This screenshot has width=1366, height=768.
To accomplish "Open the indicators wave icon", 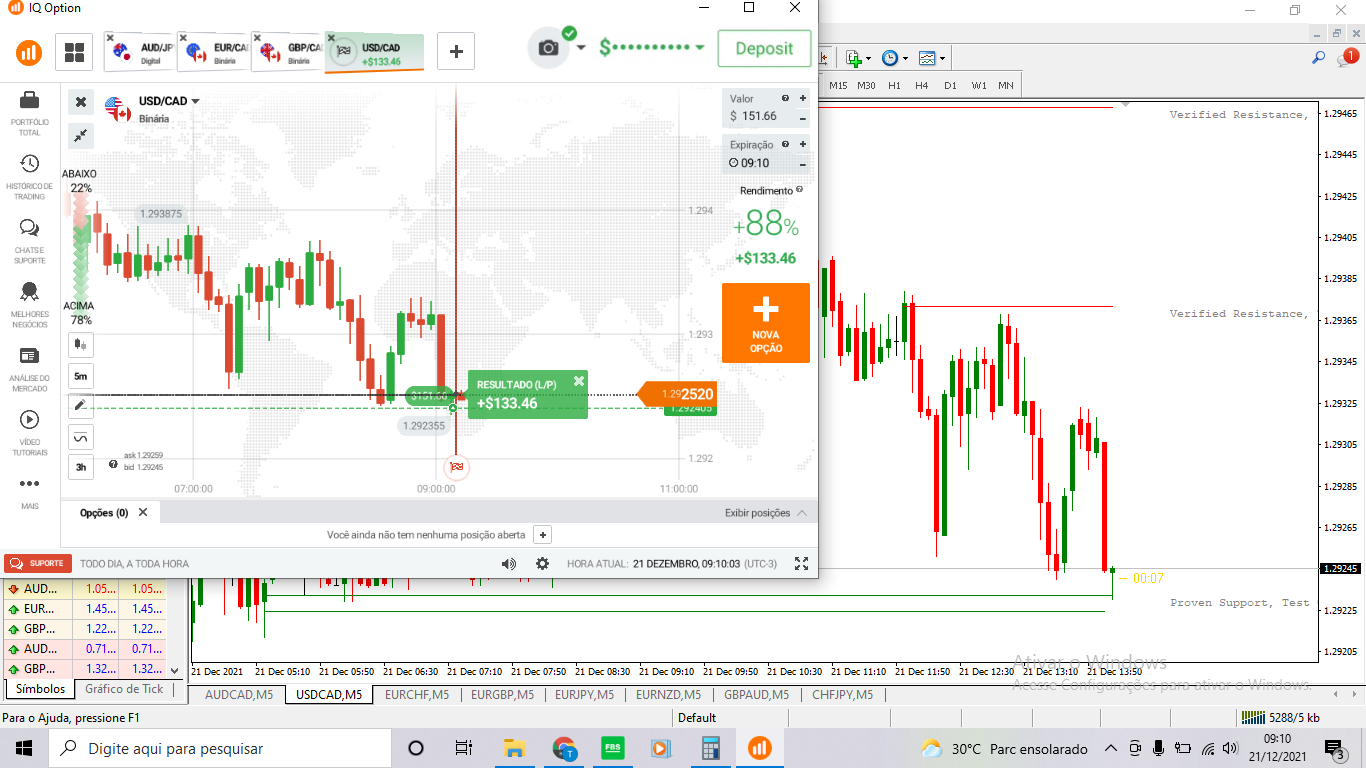I will (81, 437).
